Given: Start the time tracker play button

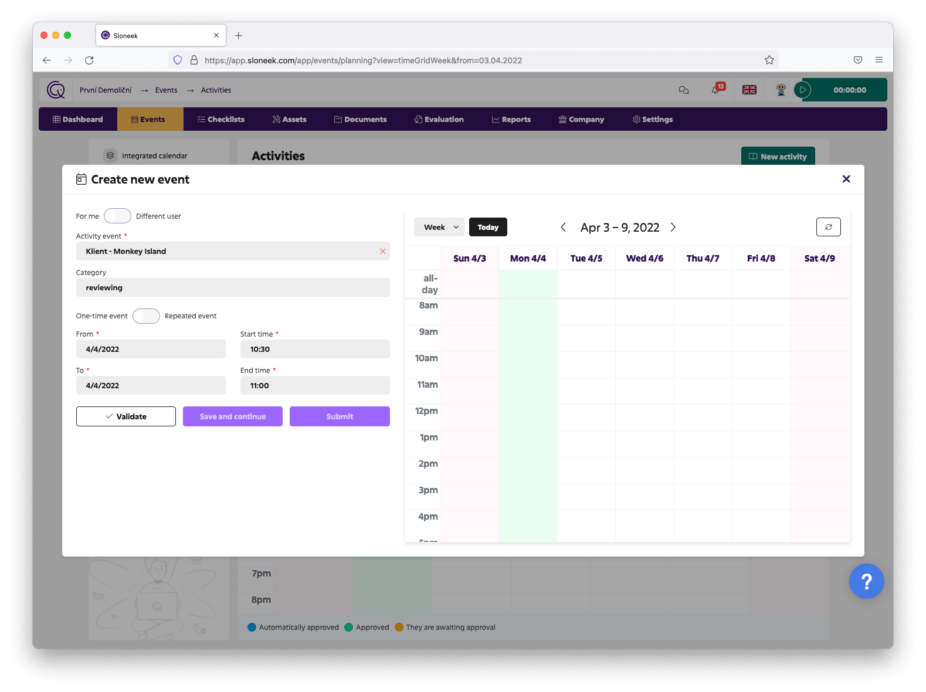Looking at the screenshot, I should coord(802,90).
